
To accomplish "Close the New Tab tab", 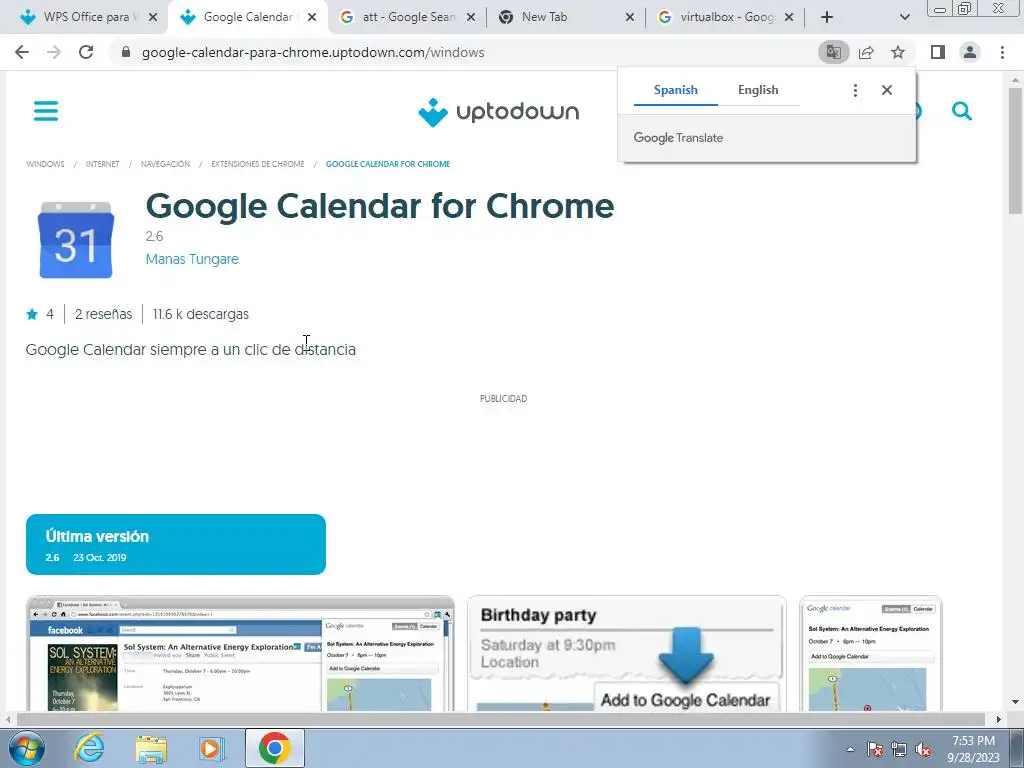I will click(x=630, y=17).
